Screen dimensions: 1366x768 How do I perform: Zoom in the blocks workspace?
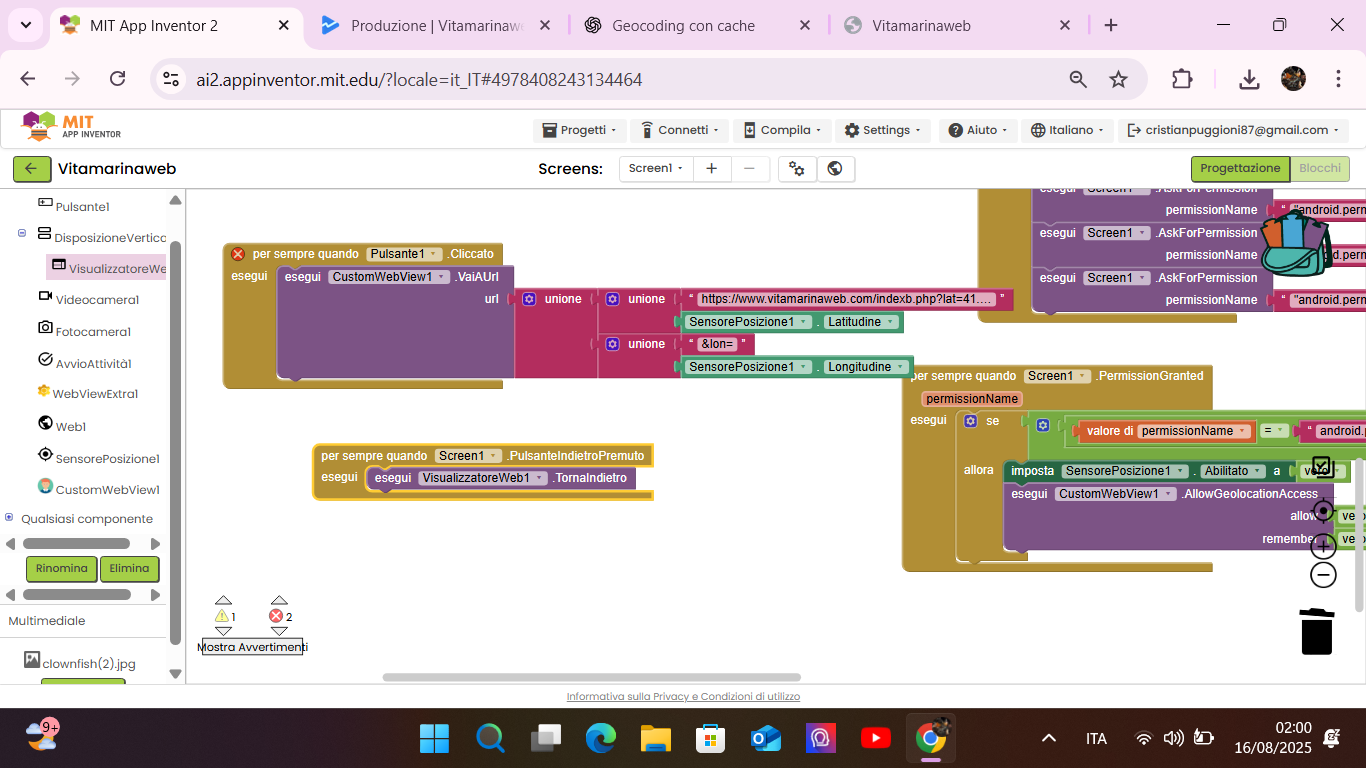point(1323,546)
